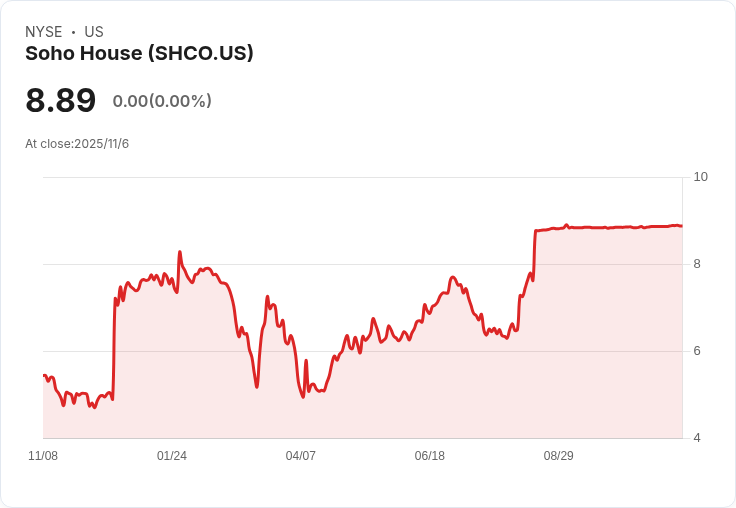Click the NYSE exchange label
The image size is (736, 508).
coord(44,32)
